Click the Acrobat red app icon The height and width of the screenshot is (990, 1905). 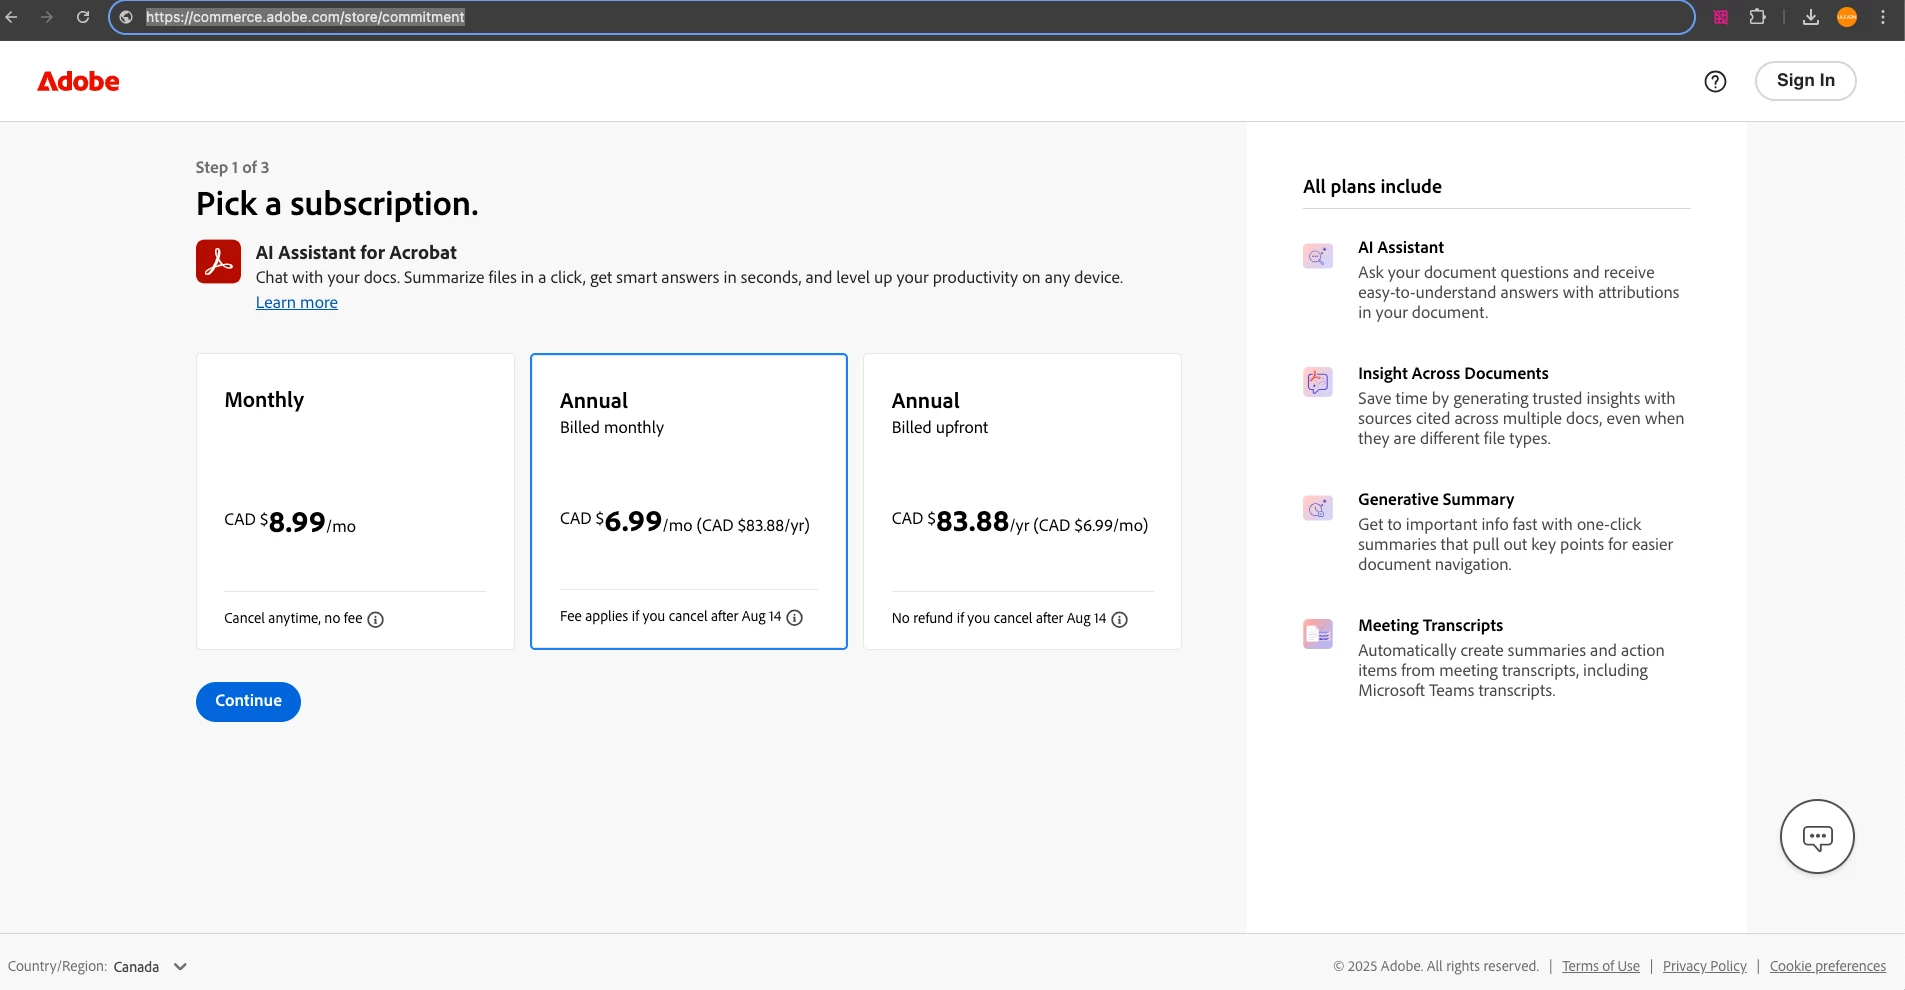[218, 261]
